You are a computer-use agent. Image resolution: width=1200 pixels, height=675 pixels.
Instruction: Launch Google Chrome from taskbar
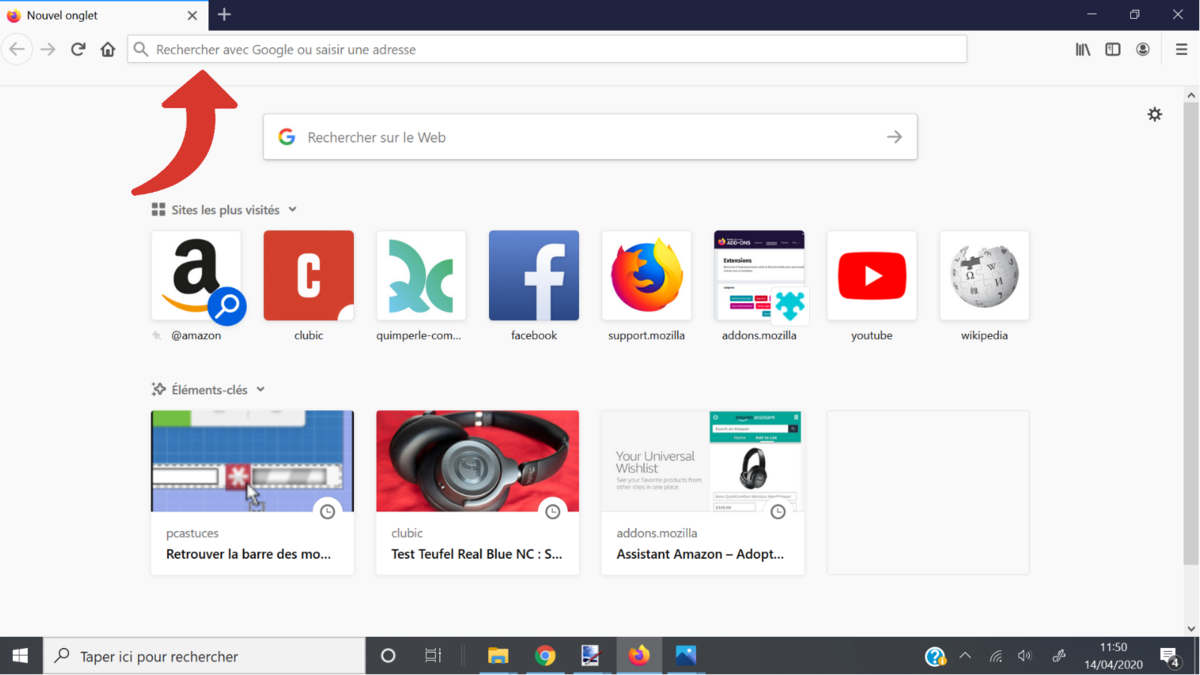pos(545,656)
